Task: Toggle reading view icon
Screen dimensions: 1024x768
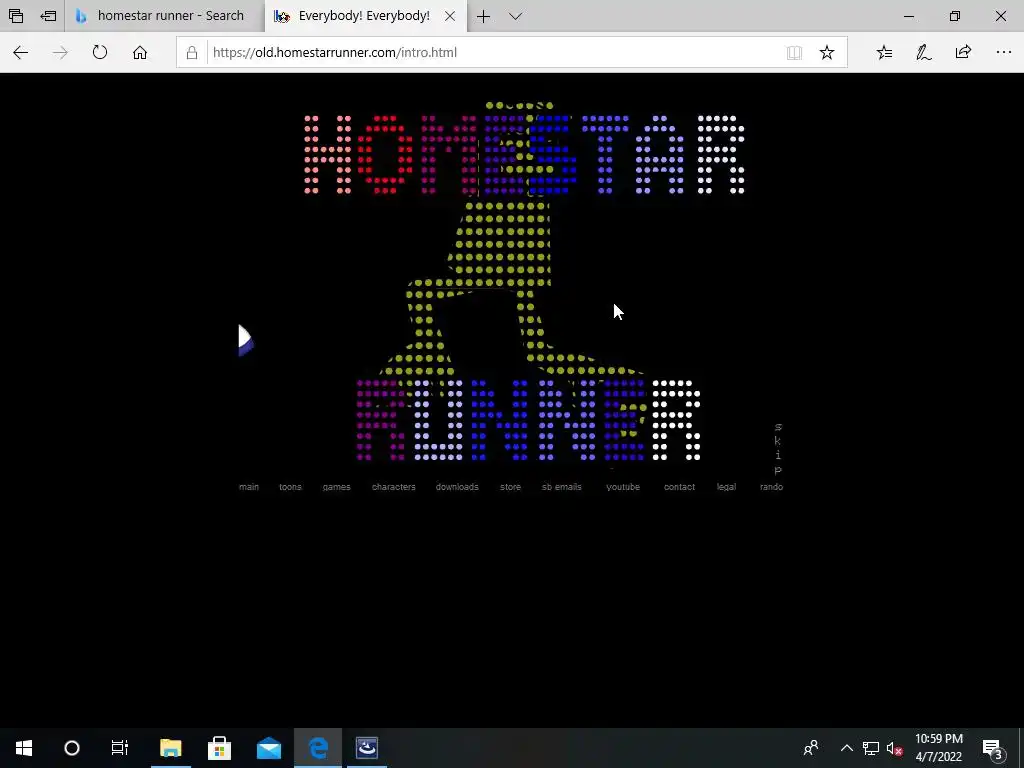Action: pyautogui.click(x=794, y=53)
